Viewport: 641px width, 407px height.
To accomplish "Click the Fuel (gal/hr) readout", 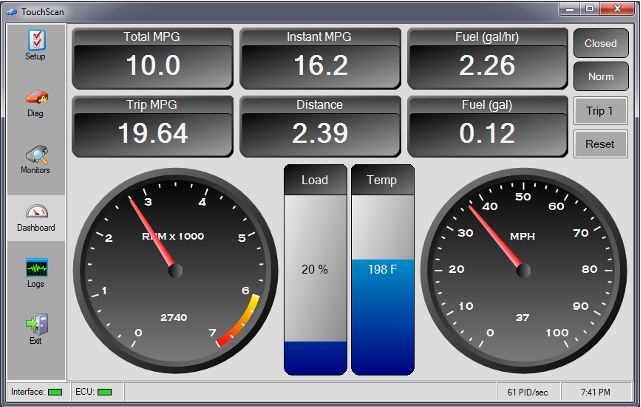I will pyautogui.click(x=487, y=58).
